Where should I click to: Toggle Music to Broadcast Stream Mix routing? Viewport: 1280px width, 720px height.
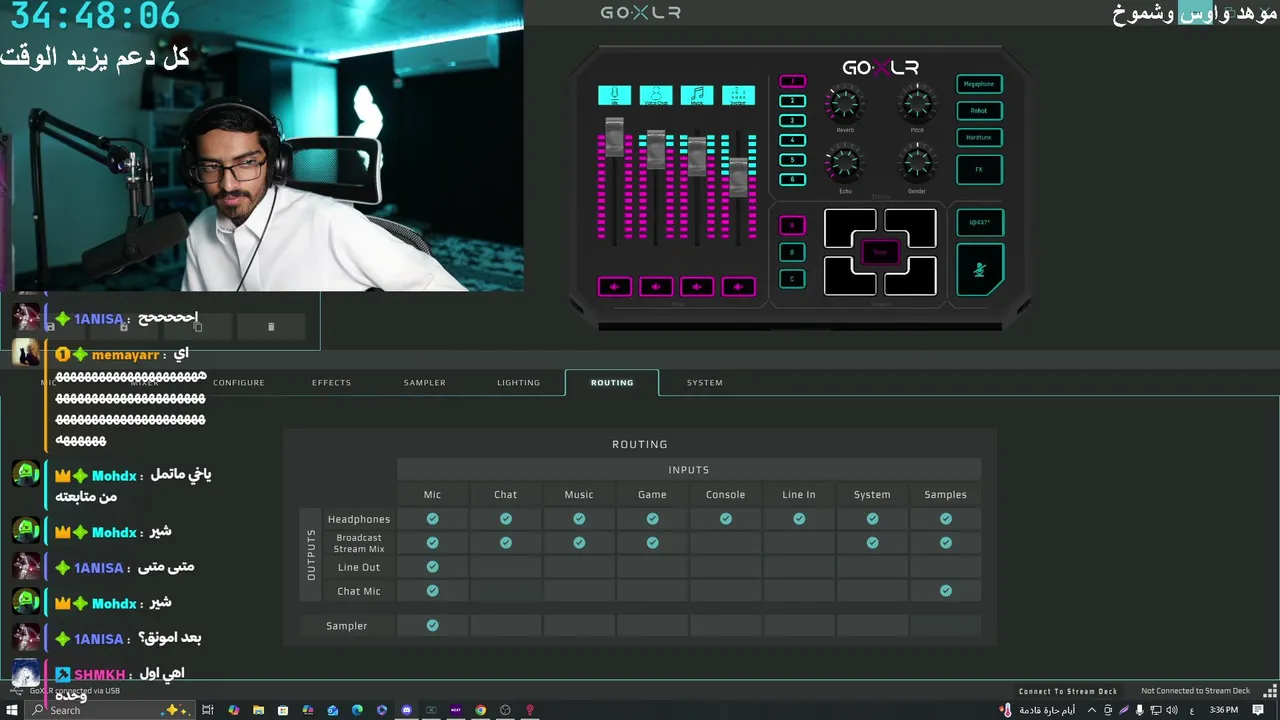point(579,543)
